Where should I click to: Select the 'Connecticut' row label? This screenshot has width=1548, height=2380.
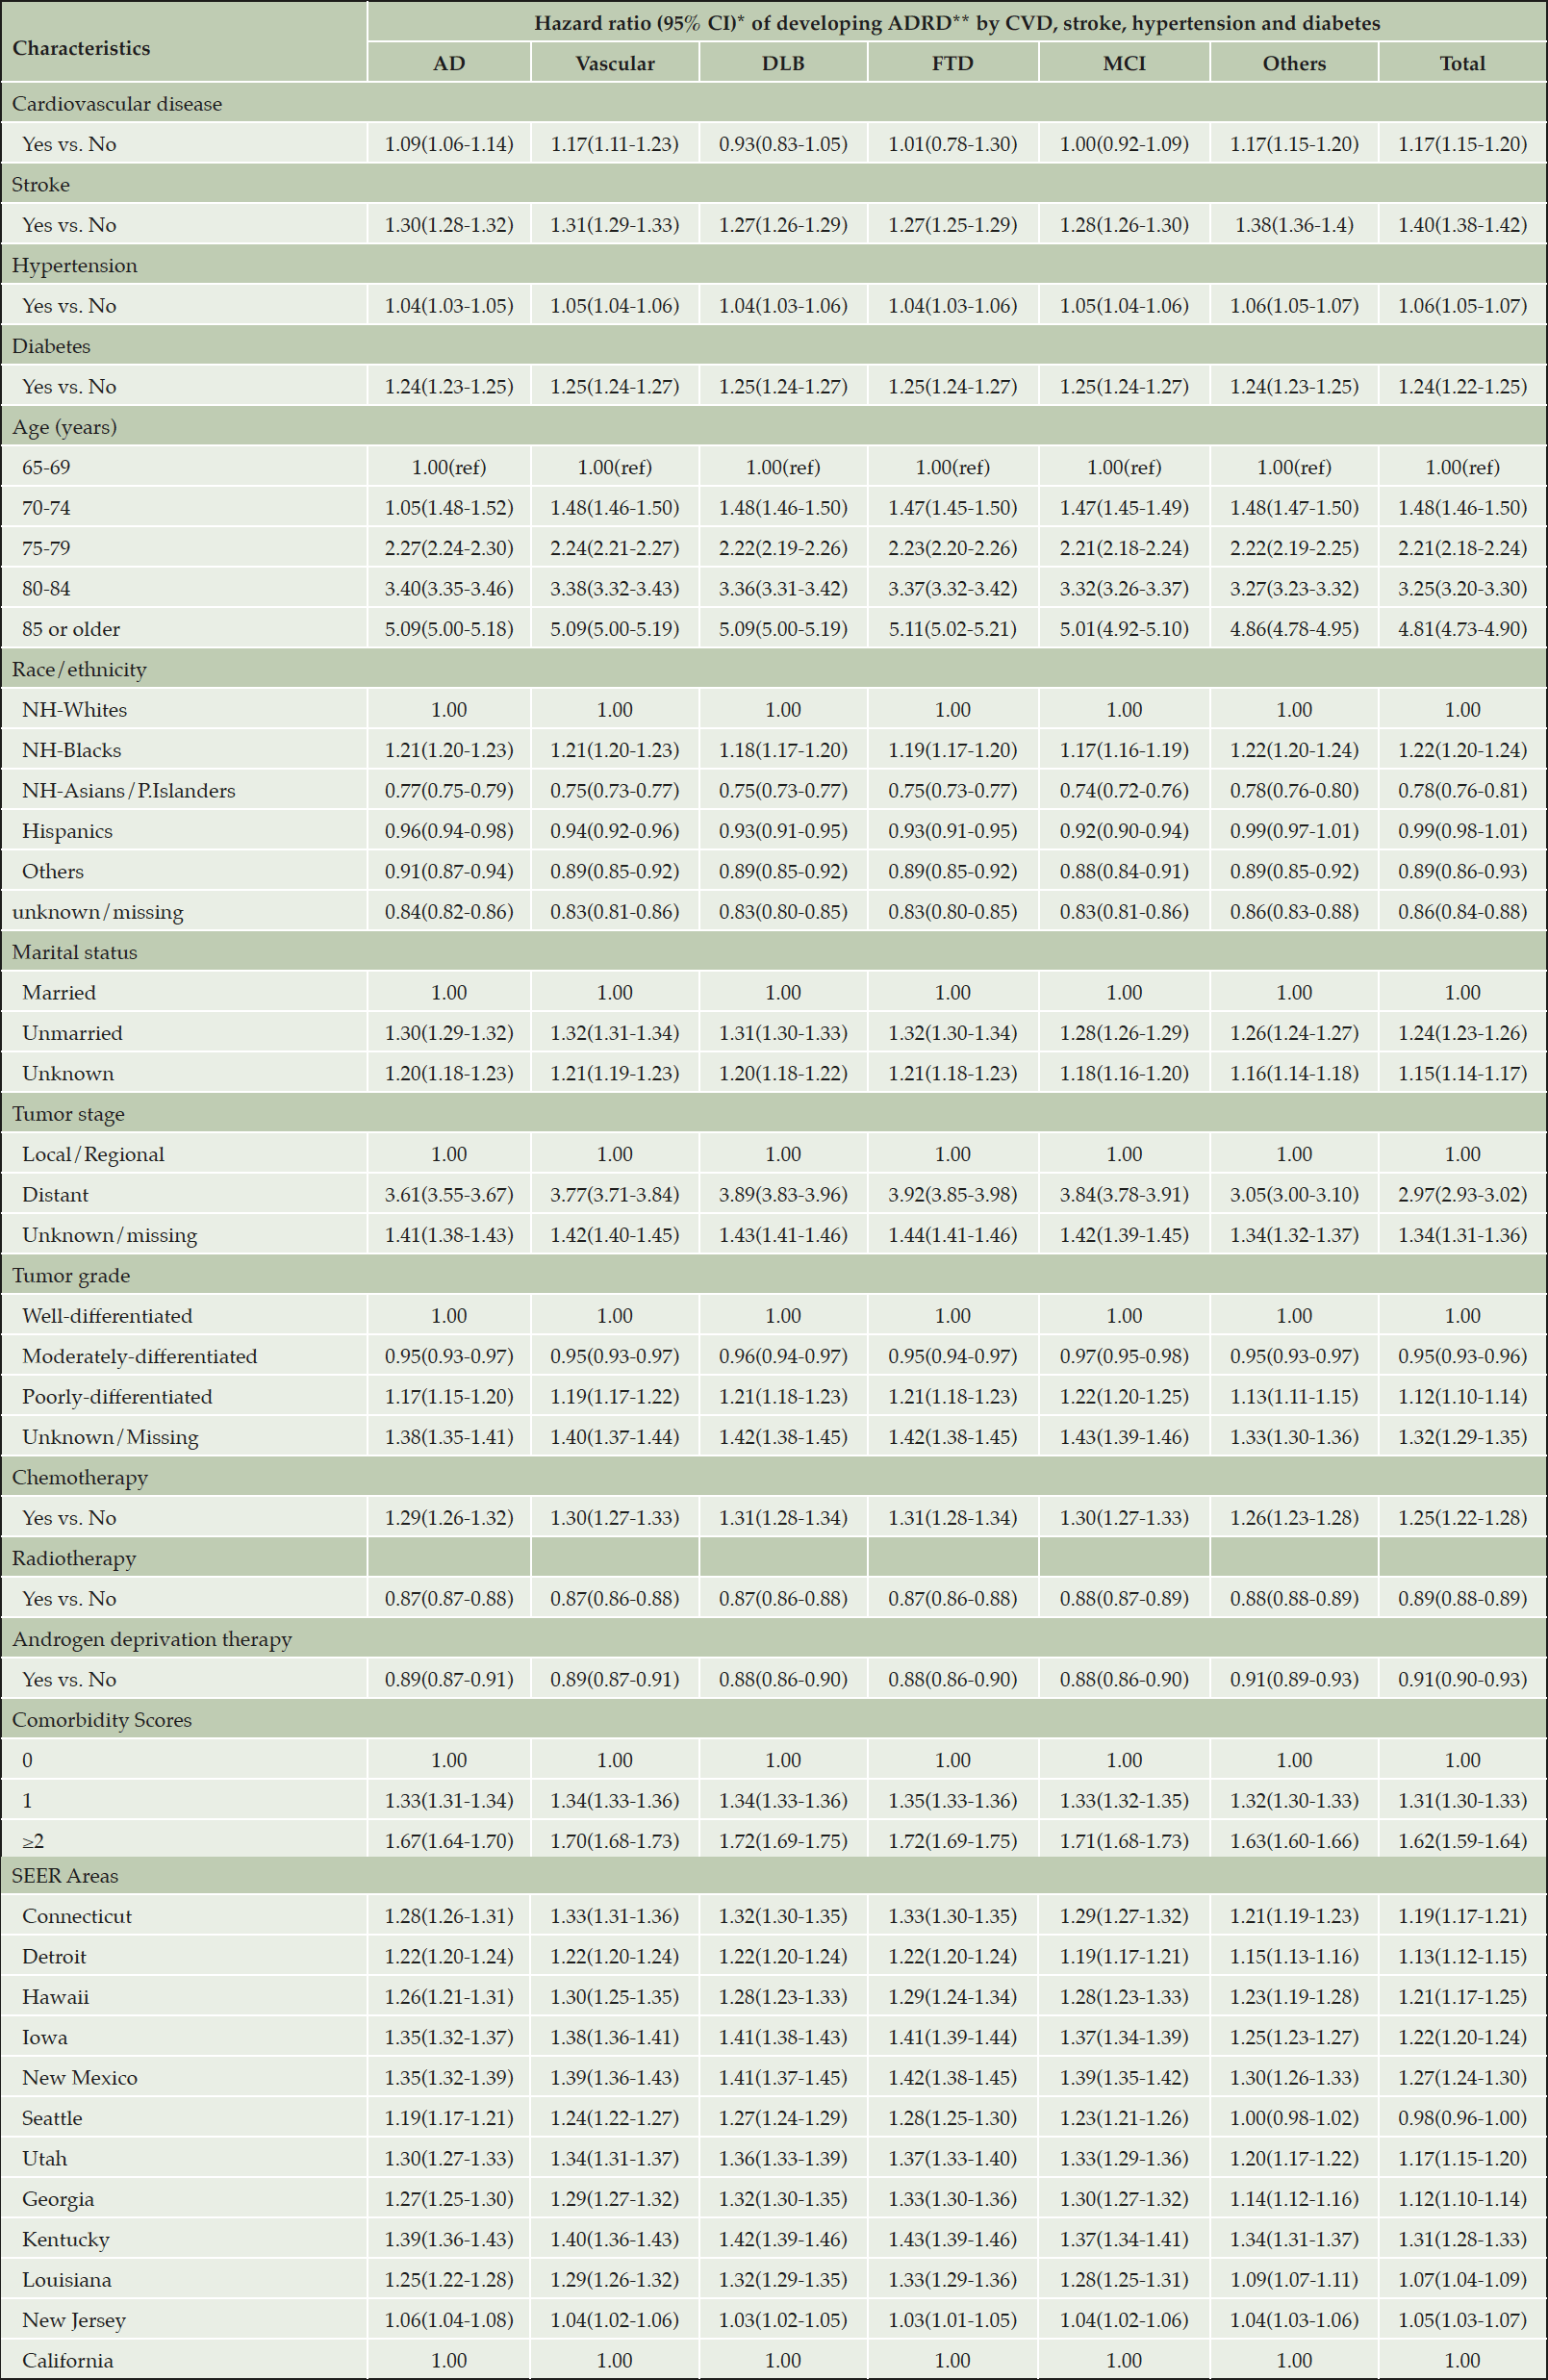(x=77, y=1916)
